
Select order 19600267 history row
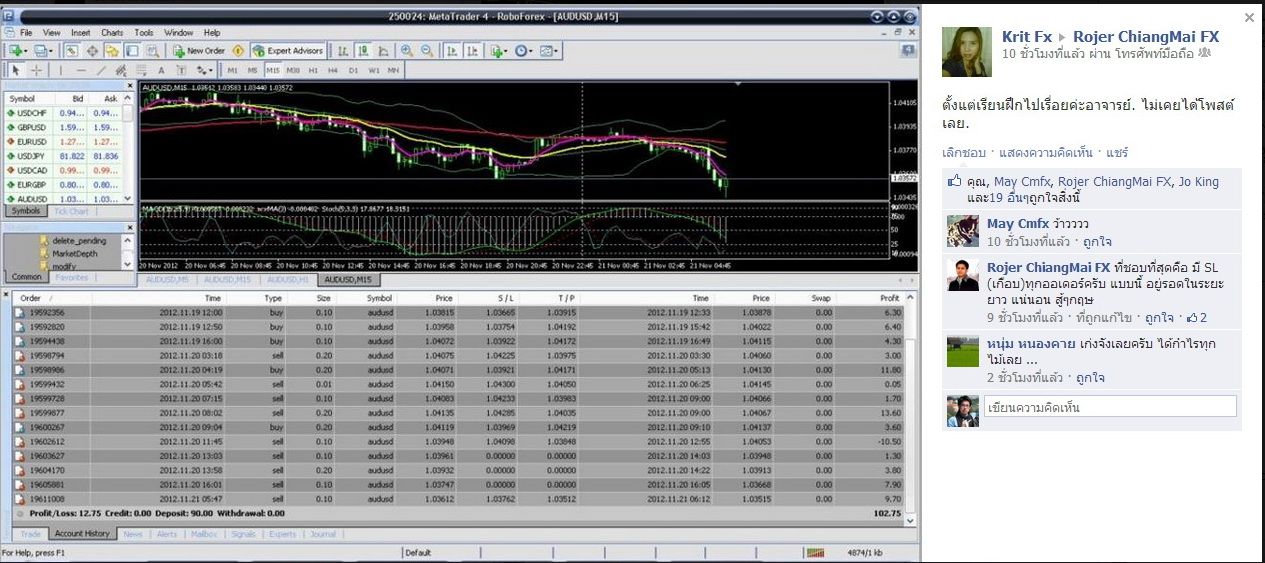[x=459, y=426]
